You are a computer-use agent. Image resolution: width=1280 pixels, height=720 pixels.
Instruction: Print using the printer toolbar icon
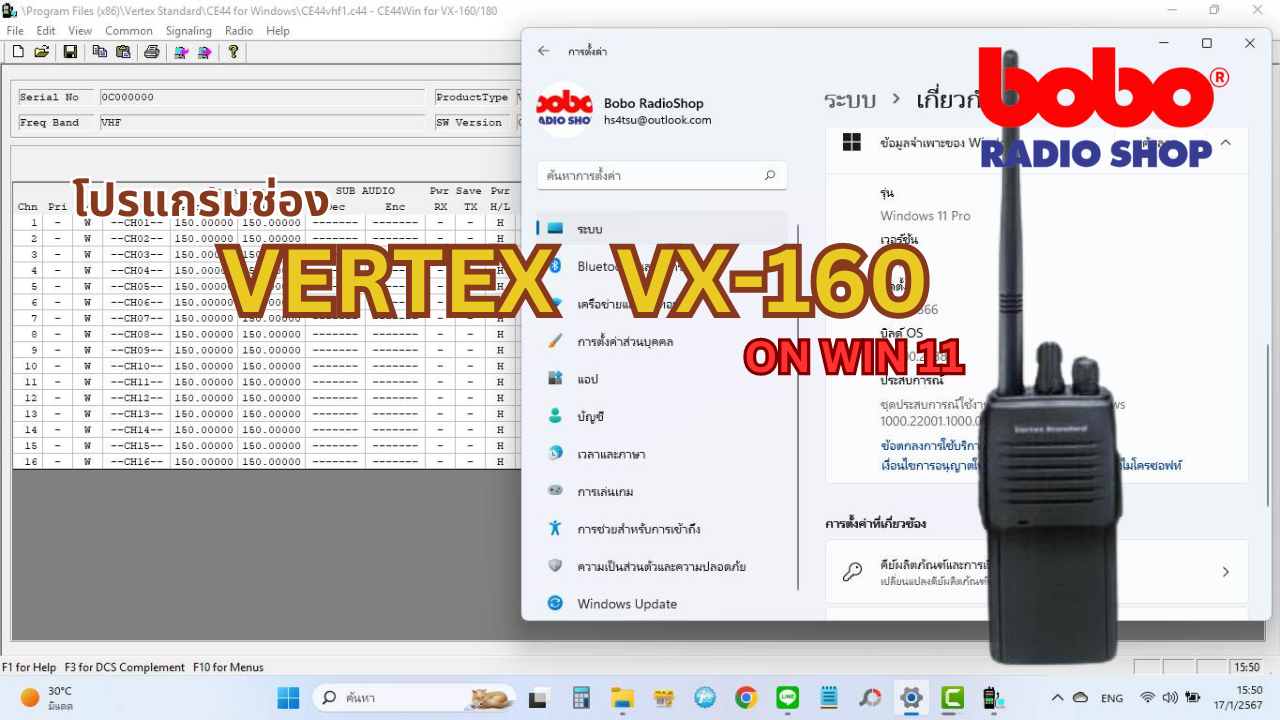(151, 52)
